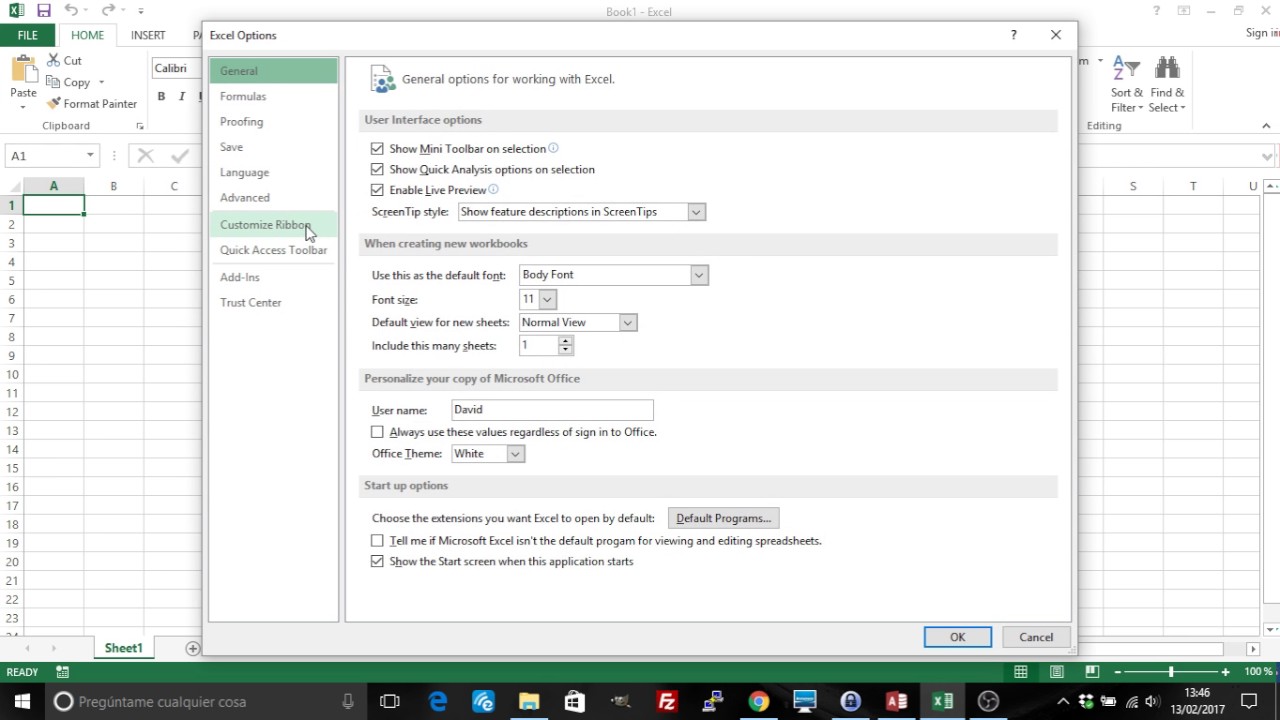The width and height of the screenshot is (1280, 720).
Task: Click info icon beside Enable Live Preview
Action: [493, 189]
